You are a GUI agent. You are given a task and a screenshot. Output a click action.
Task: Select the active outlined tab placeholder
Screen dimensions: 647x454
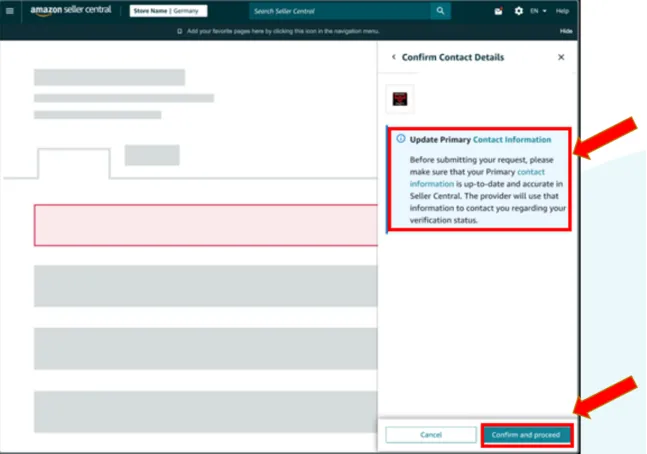[74, 163]
